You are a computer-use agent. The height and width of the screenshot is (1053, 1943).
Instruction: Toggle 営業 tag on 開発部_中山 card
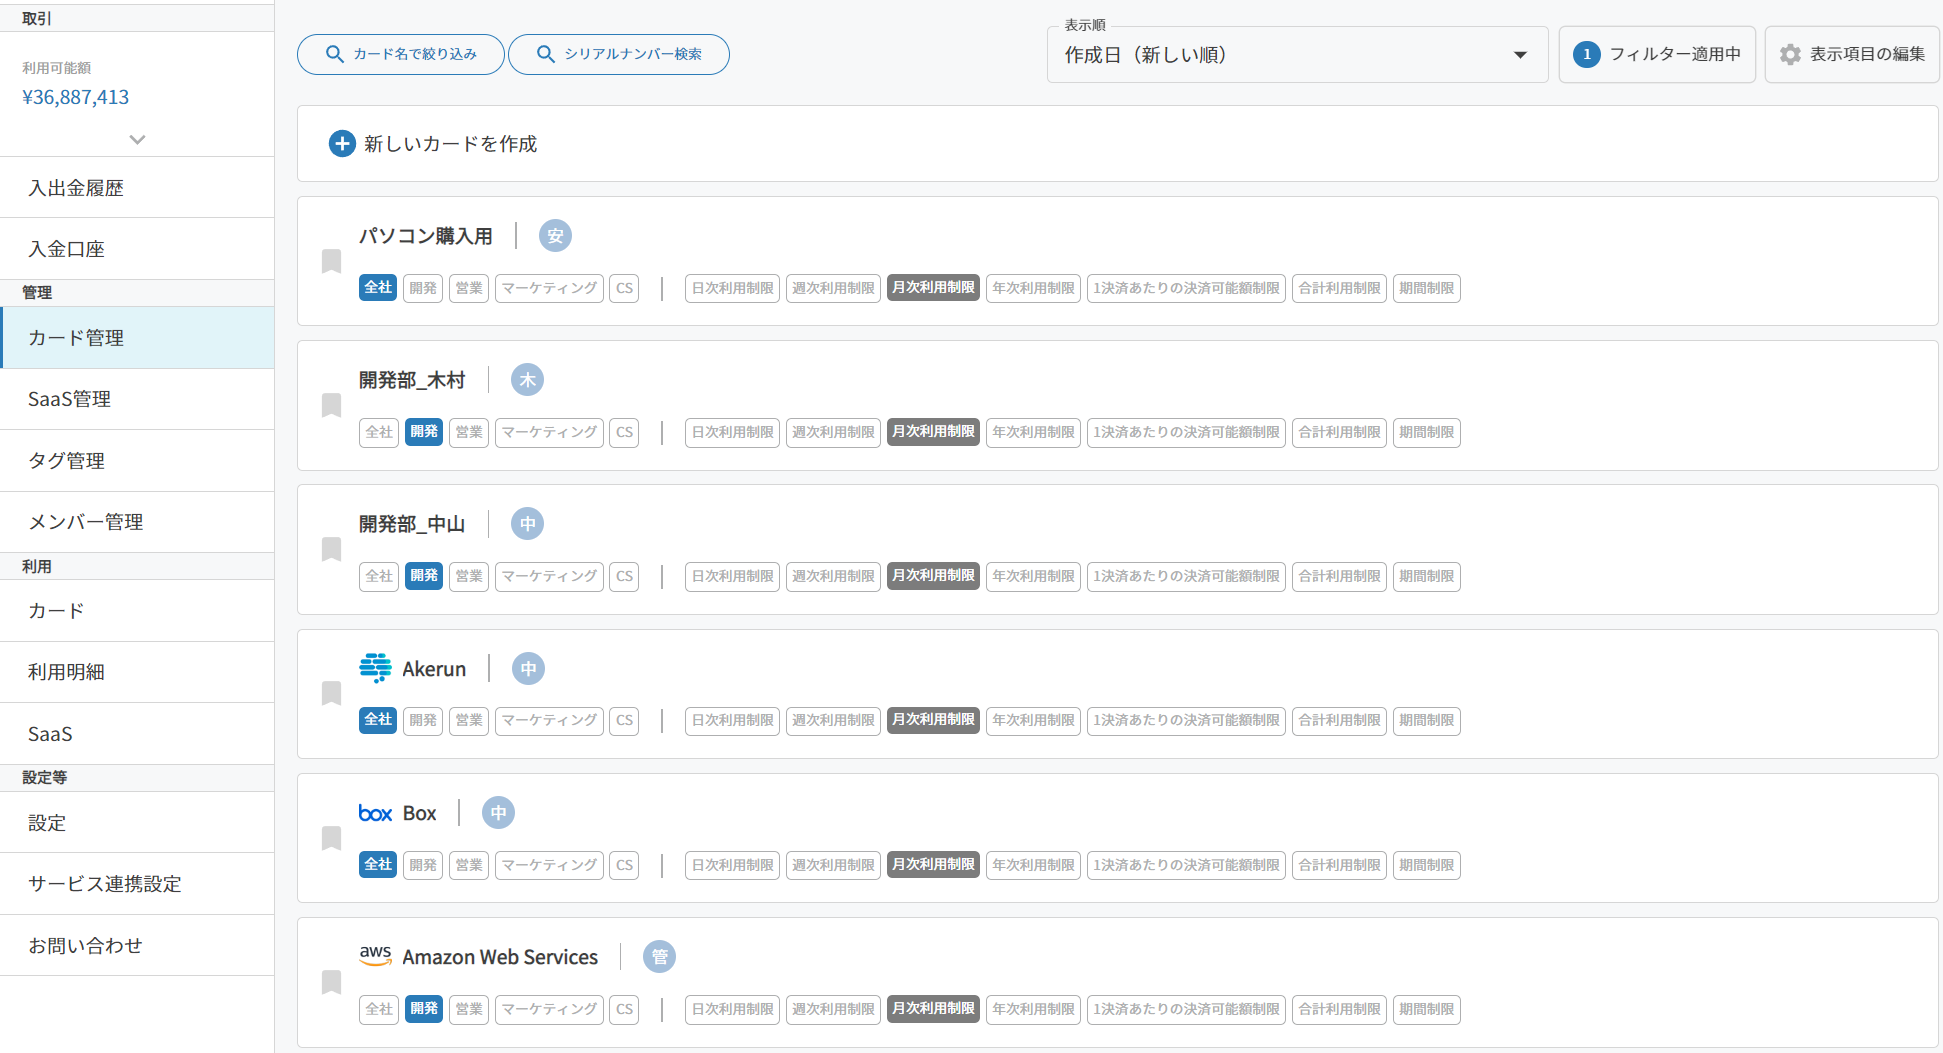pyautogui.click(x=469, y=576)
